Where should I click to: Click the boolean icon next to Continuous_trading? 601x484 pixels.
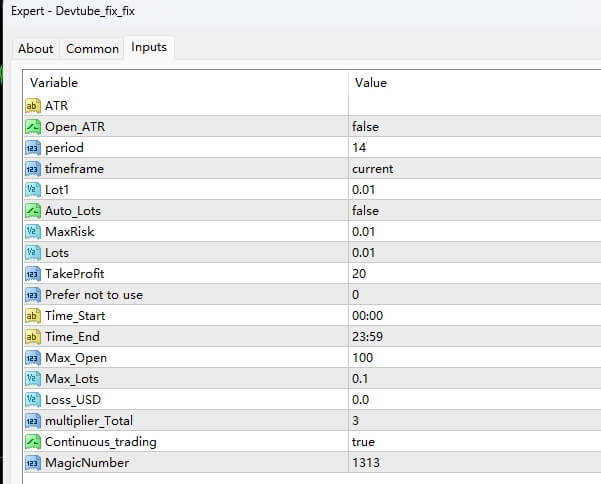tap(32, 441)
